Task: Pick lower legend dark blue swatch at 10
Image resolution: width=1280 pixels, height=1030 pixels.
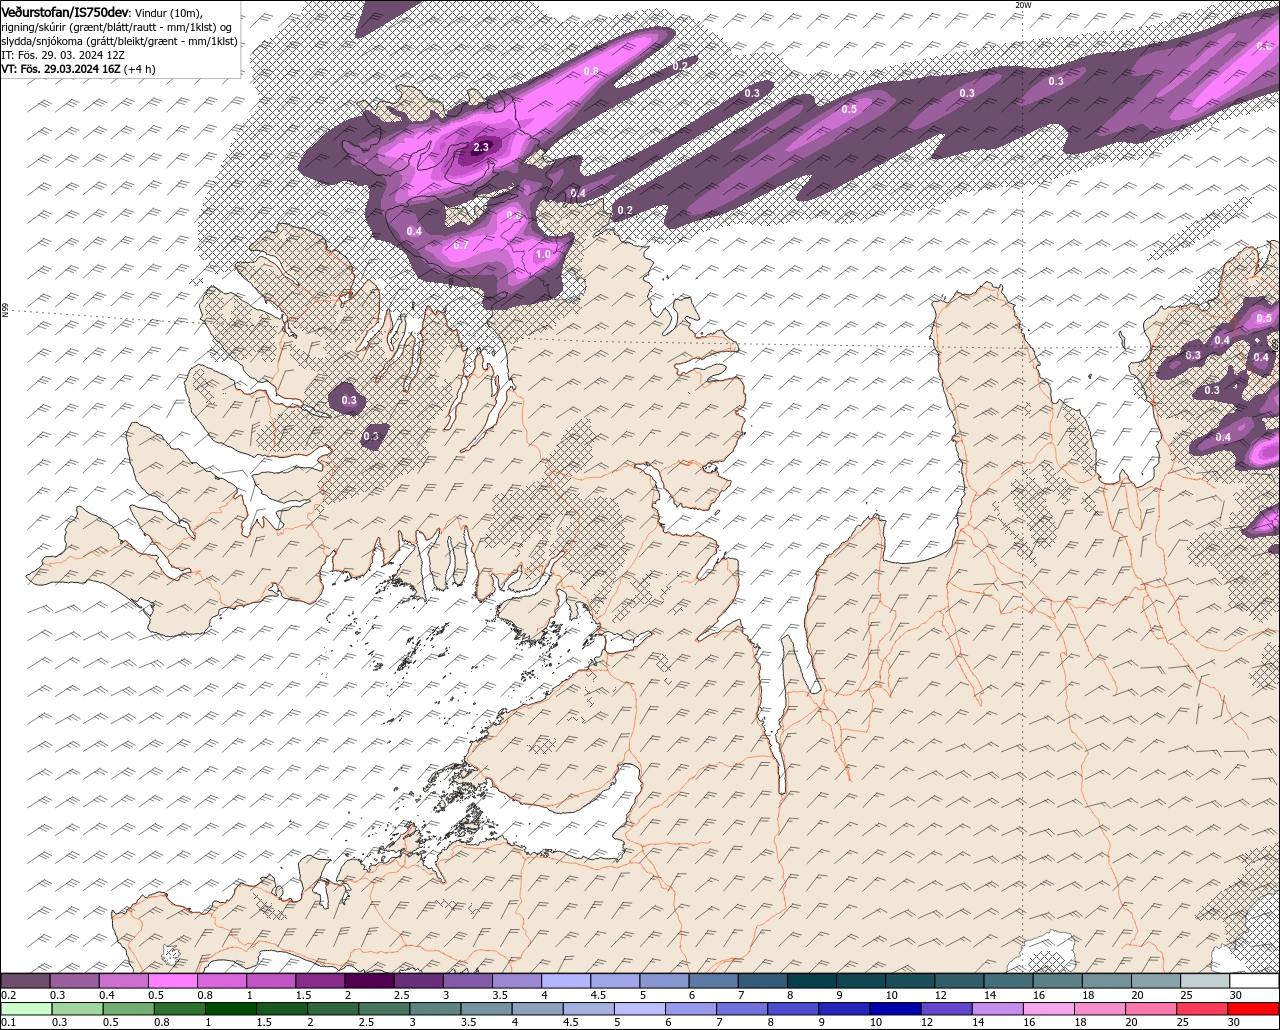Action: click(x=895, y=1009)
